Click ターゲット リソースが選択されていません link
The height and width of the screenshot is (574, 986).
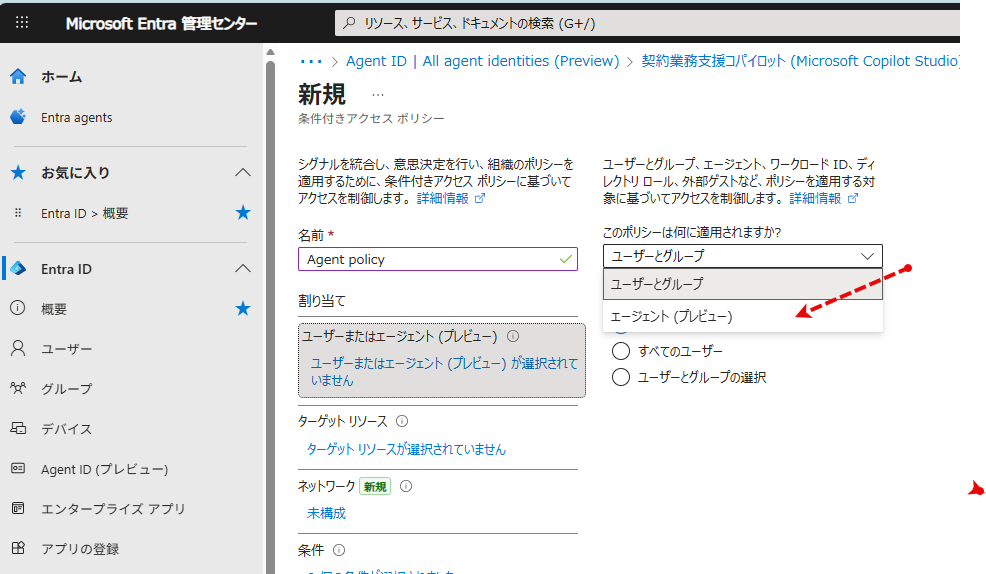point(406,449)
